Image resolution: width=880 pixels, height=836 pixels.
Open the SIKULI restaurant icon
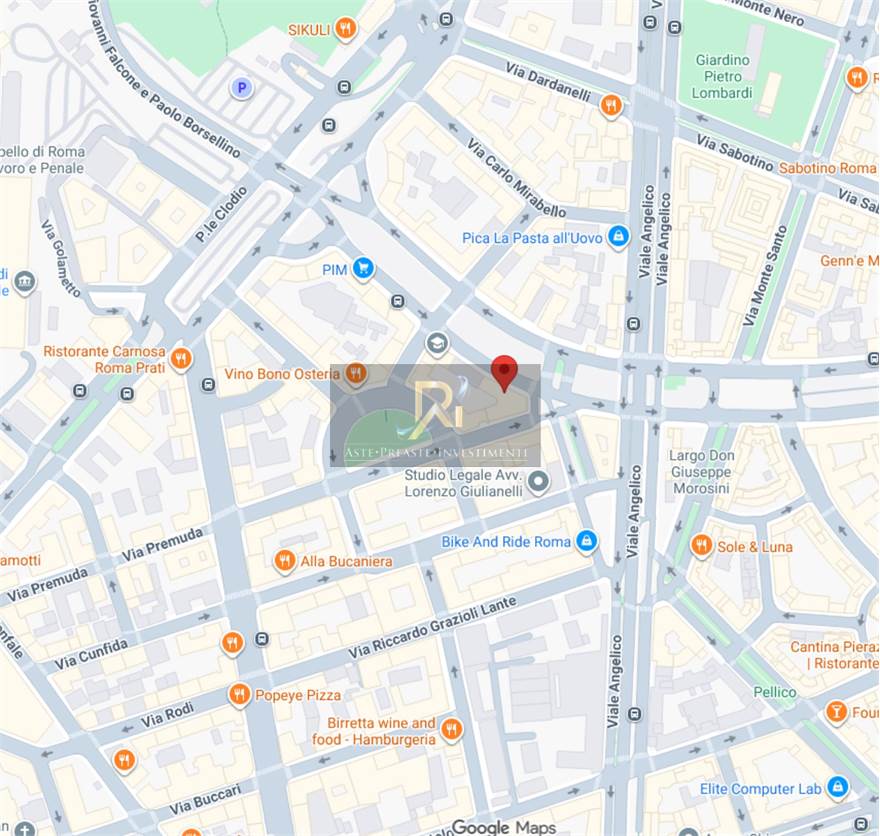pyautogui.click(x=345, y=28)
